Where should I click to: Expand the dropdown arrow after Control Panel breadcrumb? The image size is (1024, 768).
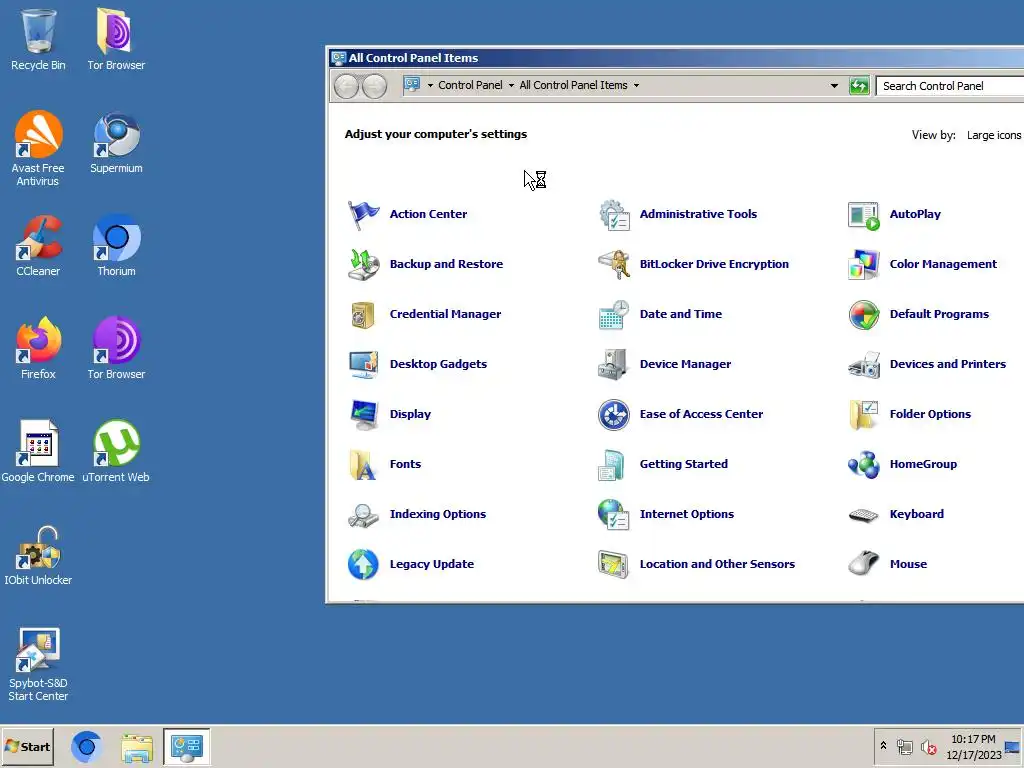click(511, 86)
